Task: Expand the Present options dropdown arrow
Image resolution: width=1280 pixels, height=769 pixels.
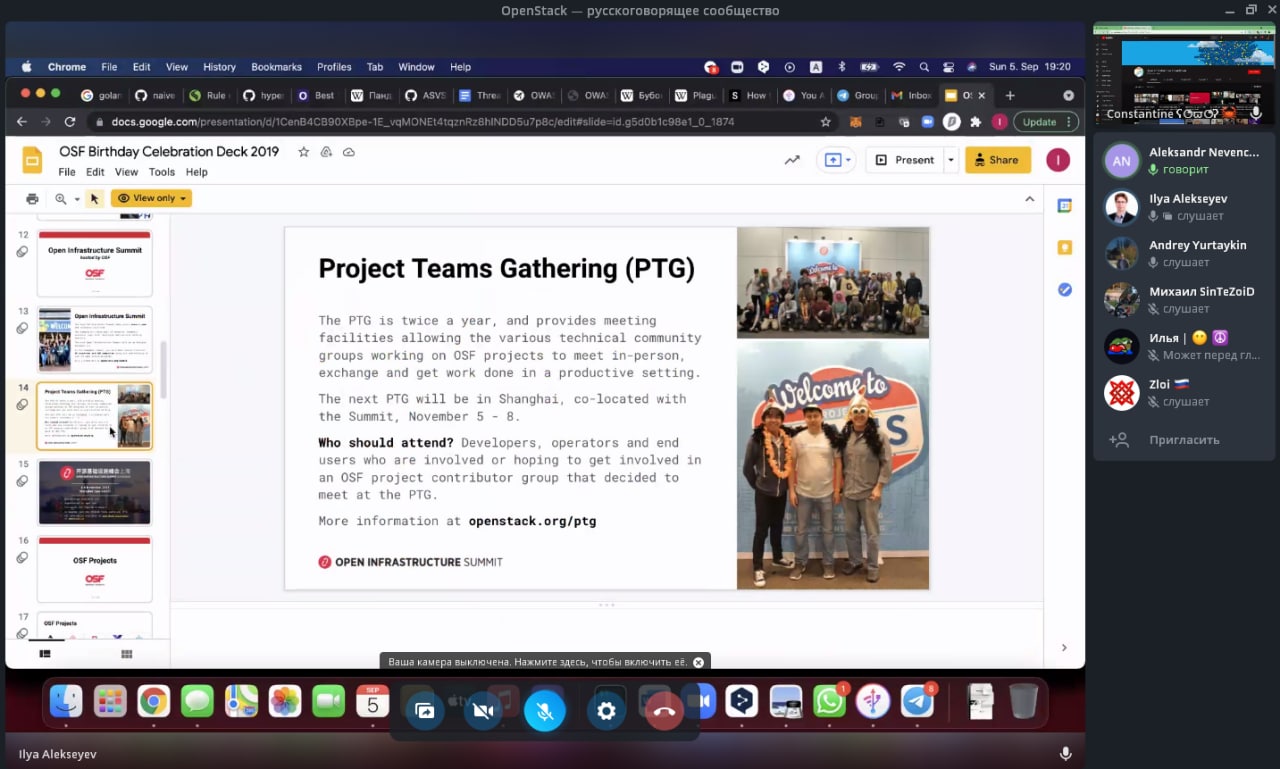Action: 950,160
